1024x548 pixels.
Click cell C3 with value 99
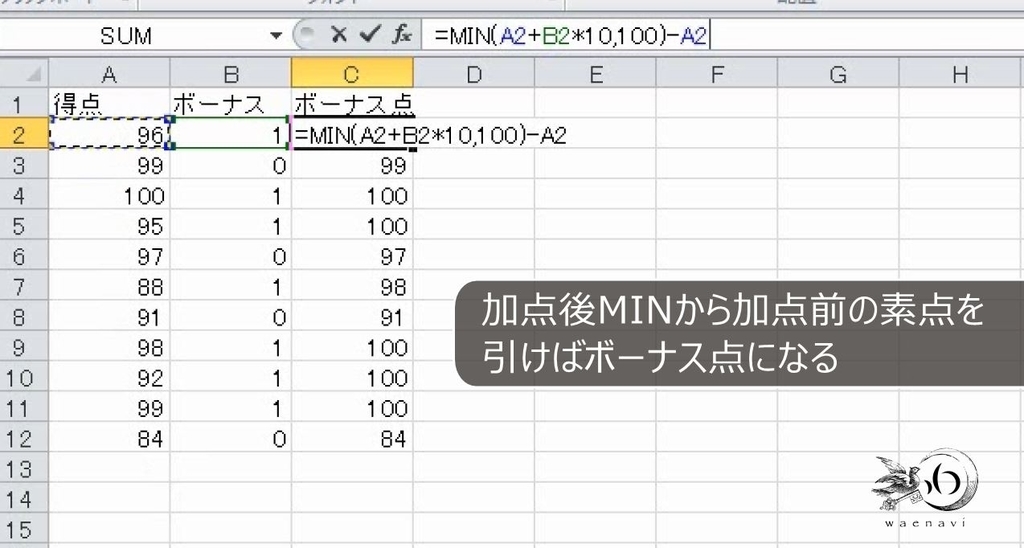(x=352, y=165)
